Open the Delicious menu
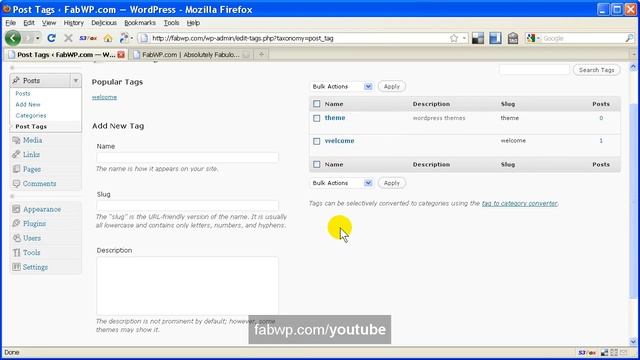The image size is (640, 360). (x=104, y=23)
